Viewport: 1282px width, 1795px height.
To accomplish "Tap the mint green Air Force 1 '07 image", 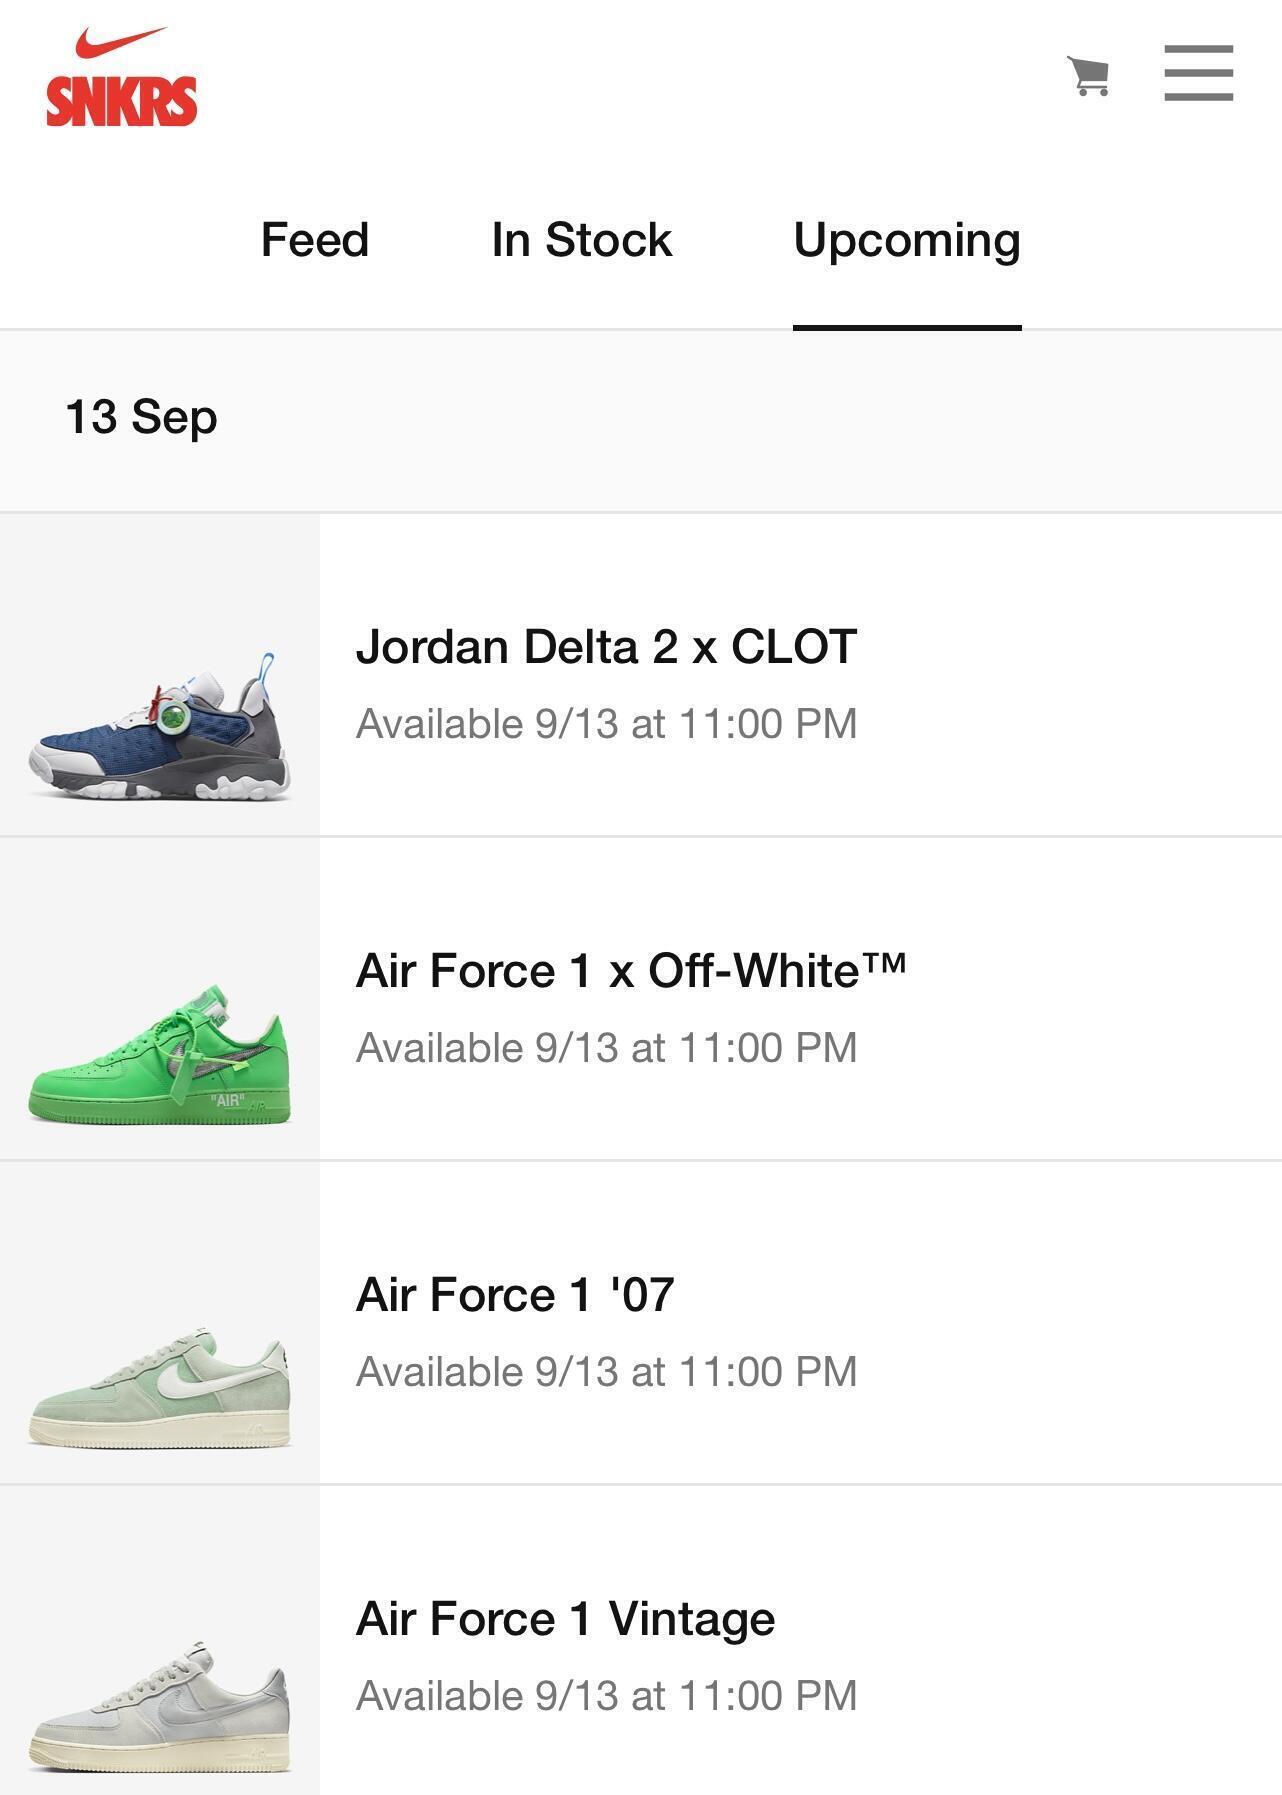I will coord(160,1385).
